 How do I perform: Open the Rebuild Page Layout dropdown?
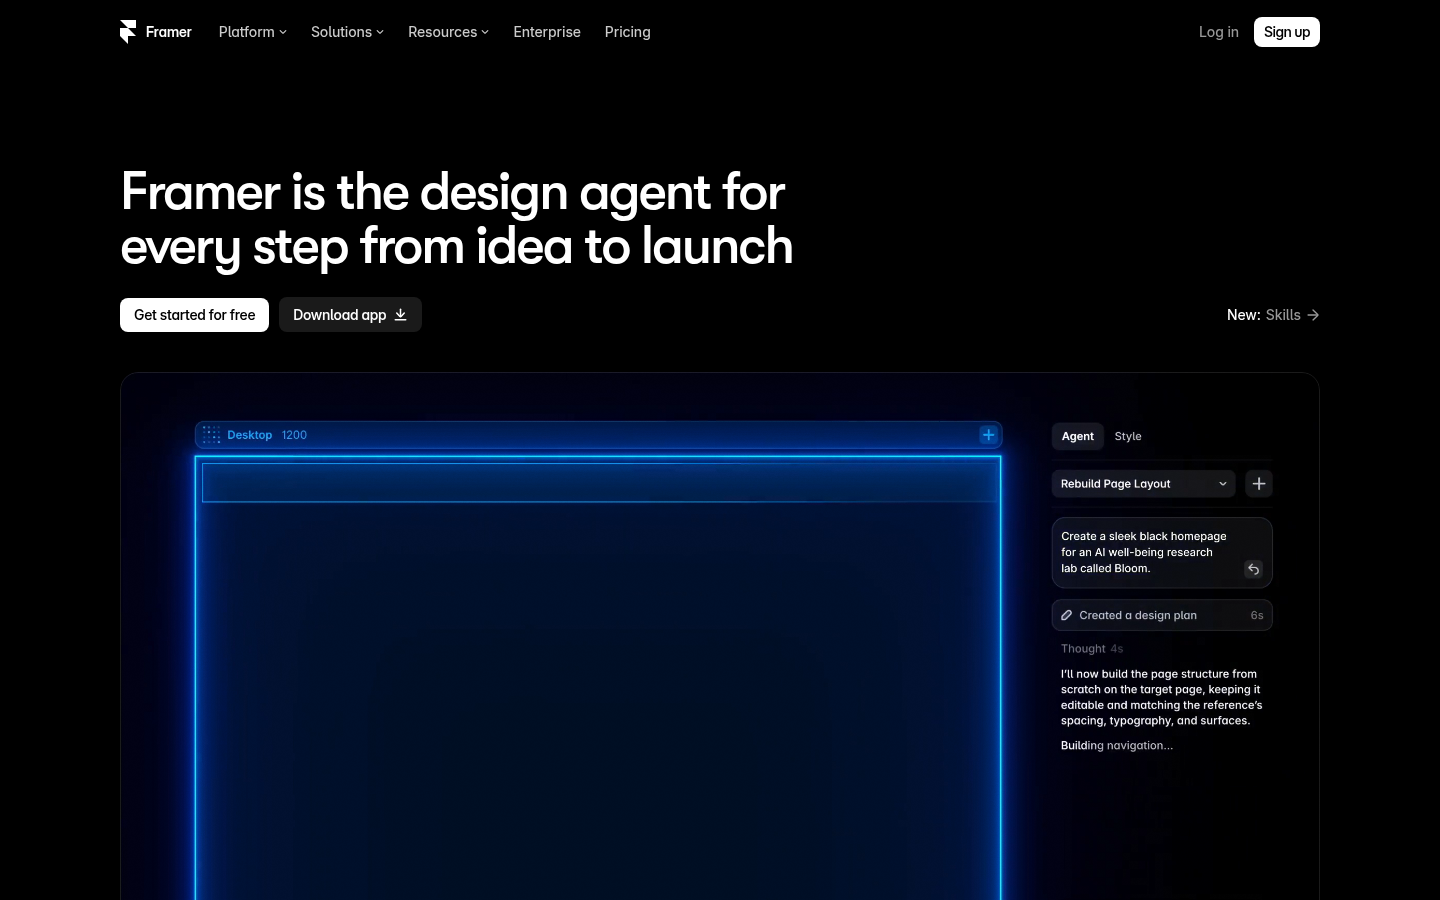1144,484
